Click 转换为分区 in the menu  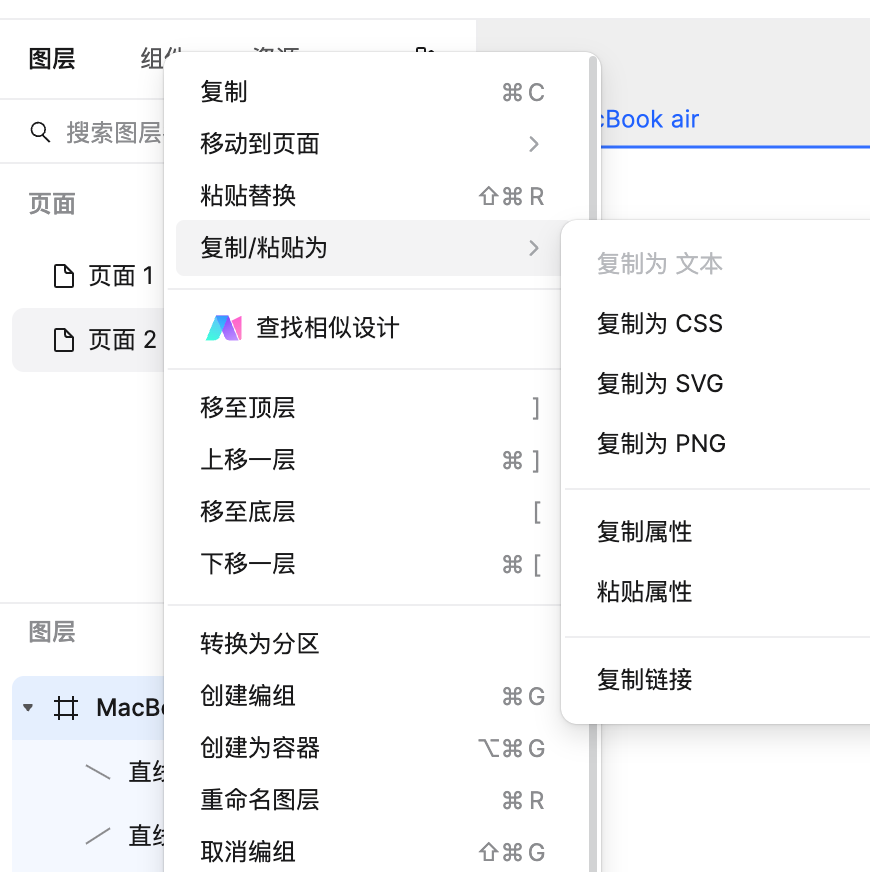pos(258,644)
